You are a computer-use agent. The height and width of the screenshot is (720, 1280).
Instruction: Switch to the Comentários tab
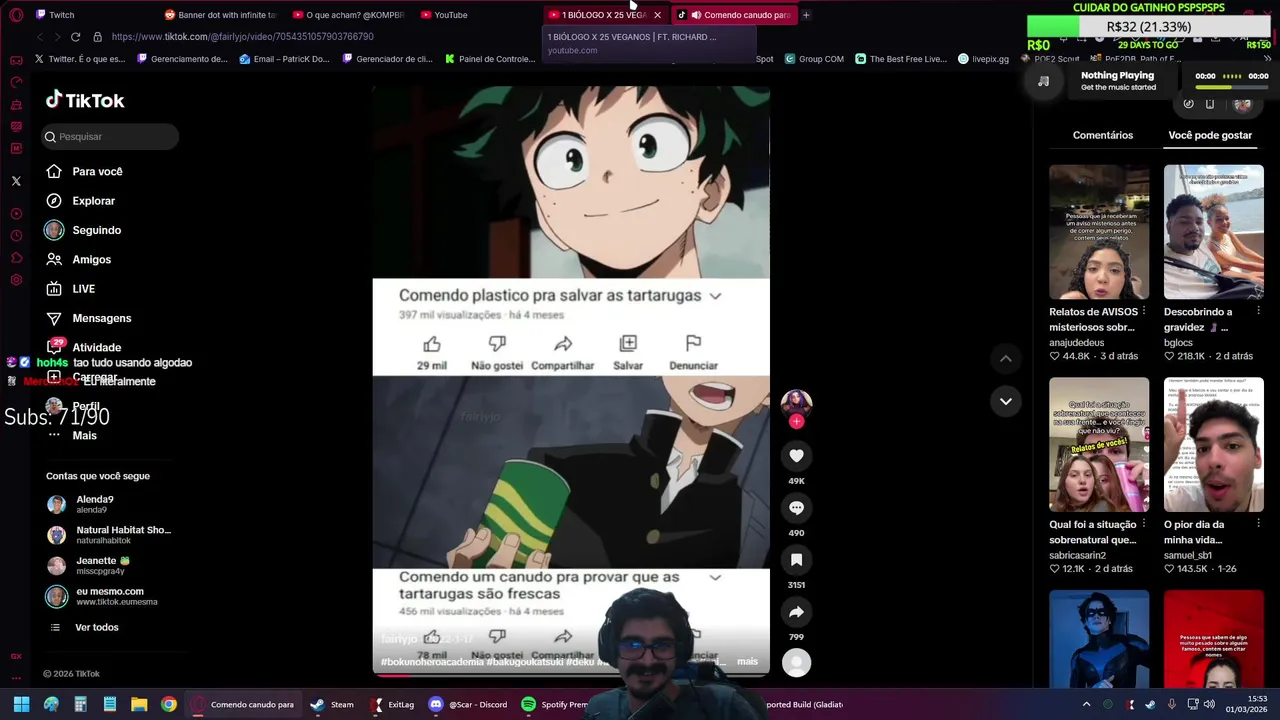[1103, 135]
